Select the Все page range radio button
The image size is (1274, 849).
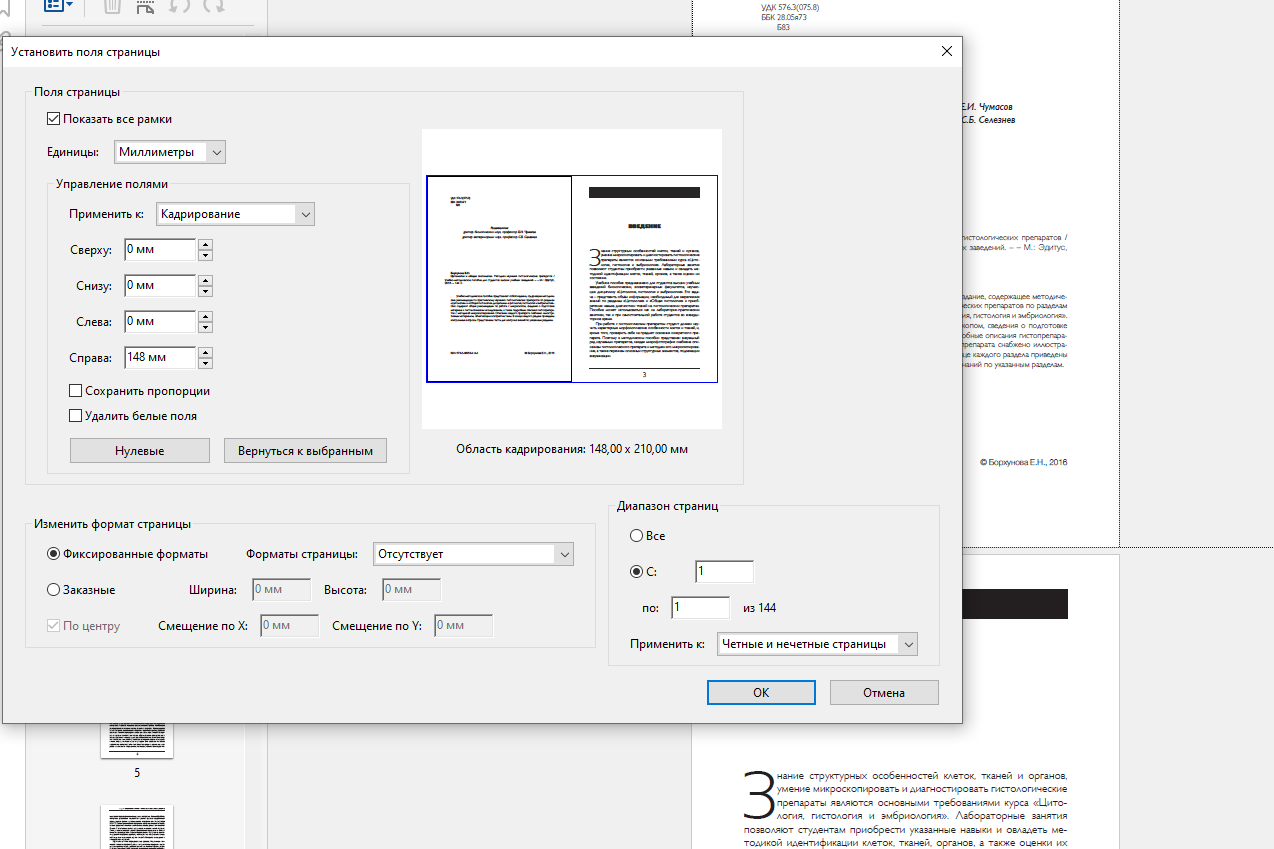pos(636,536)
